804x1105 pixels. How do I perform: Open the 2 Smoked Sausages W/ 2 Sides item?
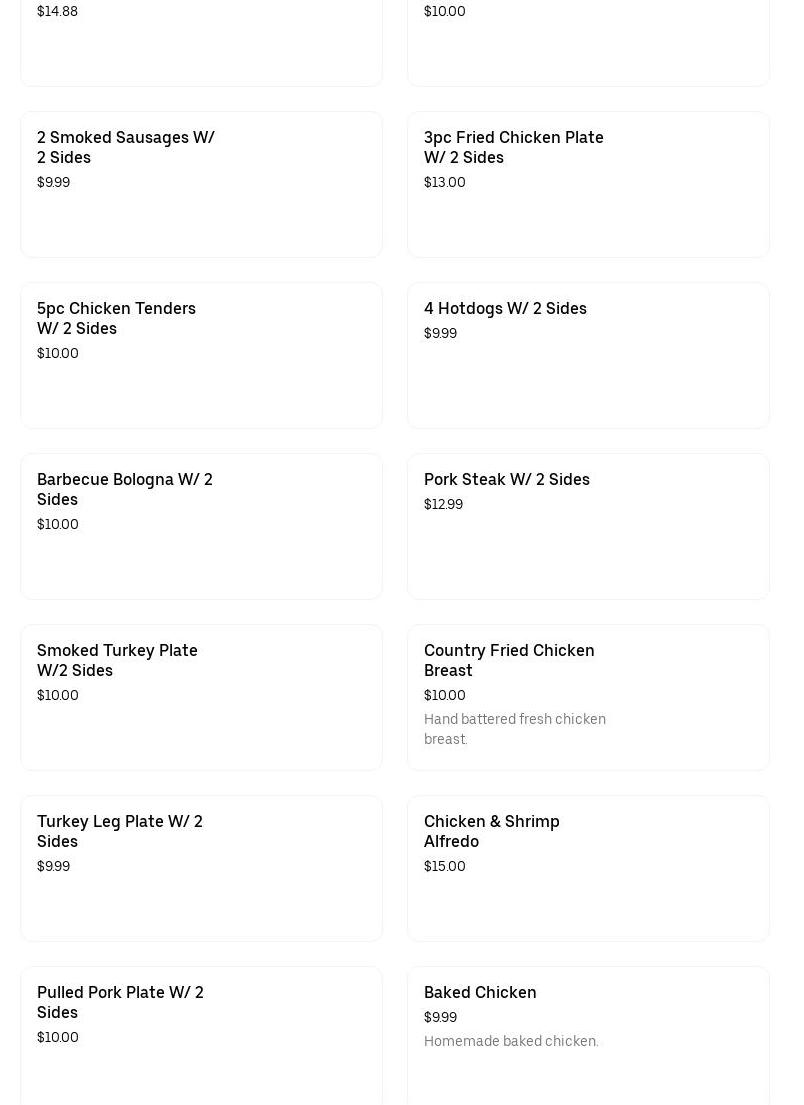pos(126,147)
